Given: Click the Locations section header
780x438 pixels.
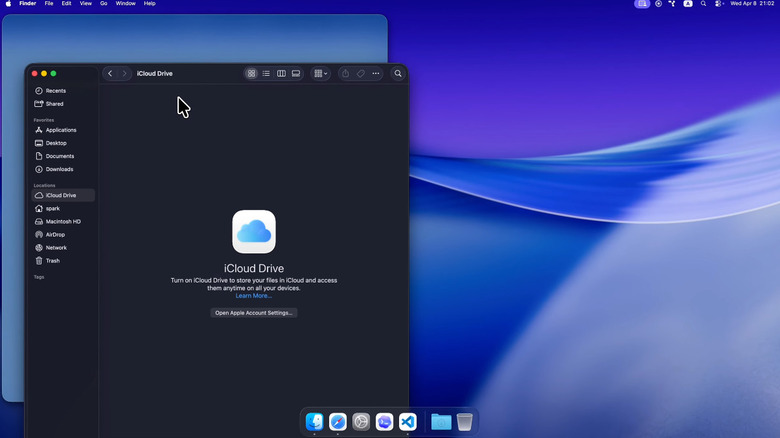Looking at the screenshot, I should pyautogui.click(x=44, y=185).
